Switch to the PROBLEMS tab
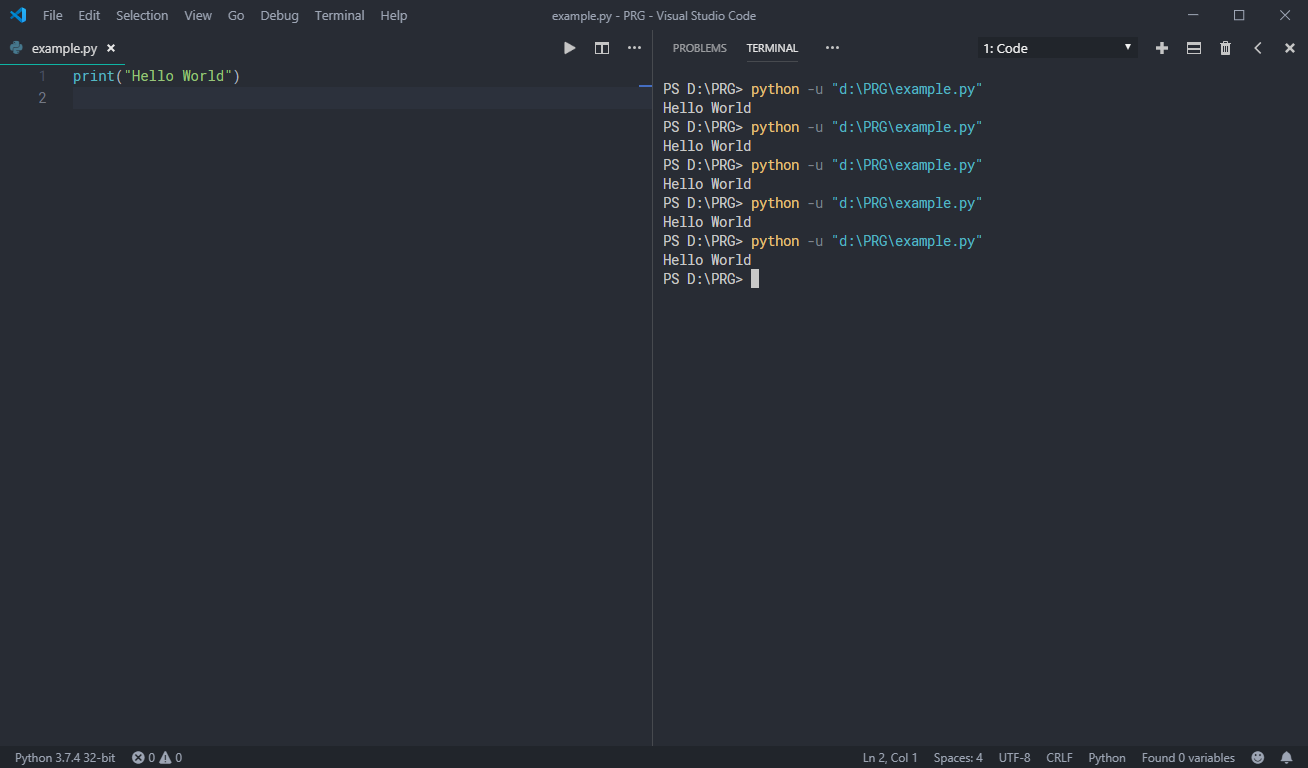Viewport: 1308px width, 768px height. (699, 47)
